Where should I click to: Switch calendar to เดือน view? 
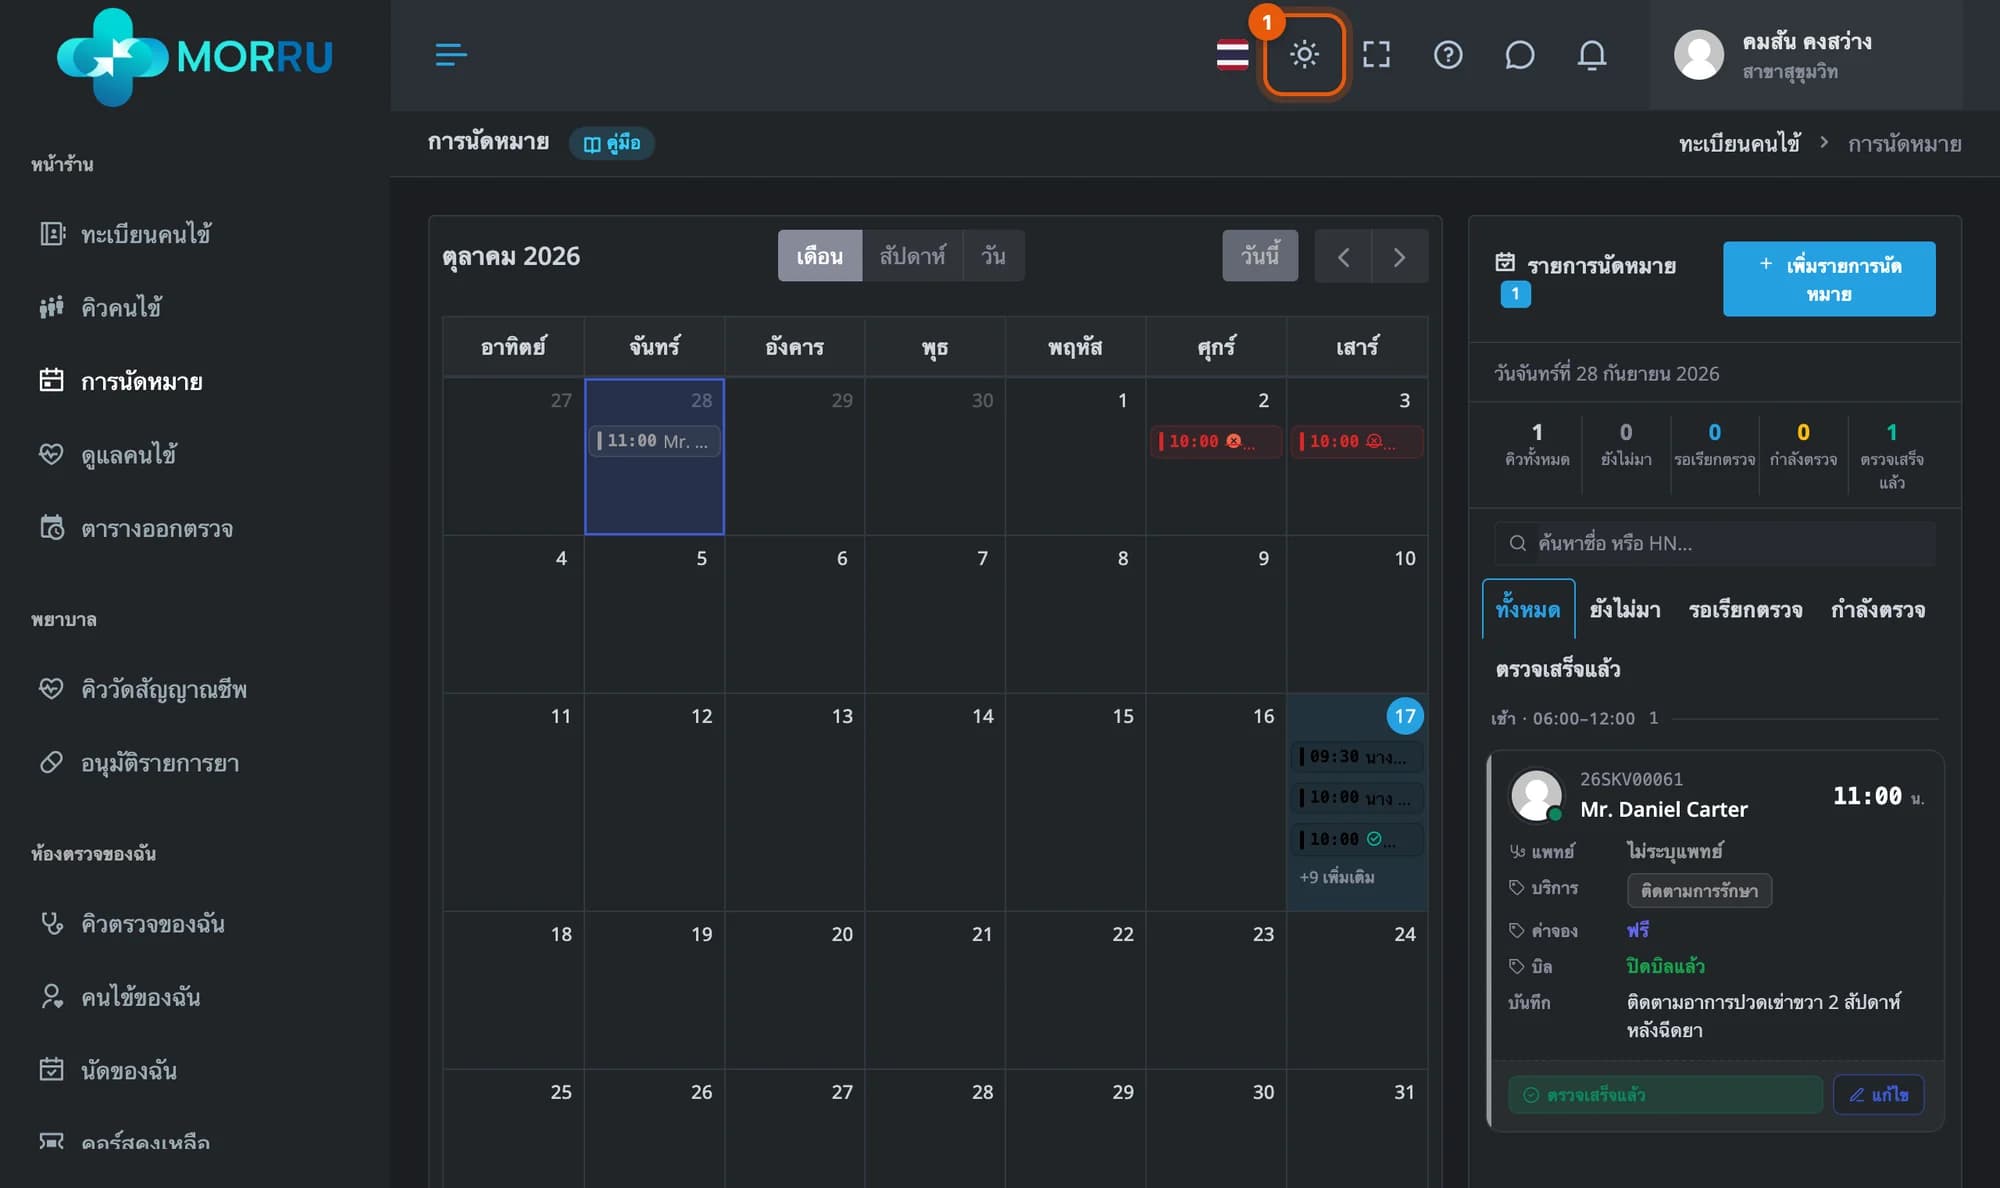tap(820, 256)
